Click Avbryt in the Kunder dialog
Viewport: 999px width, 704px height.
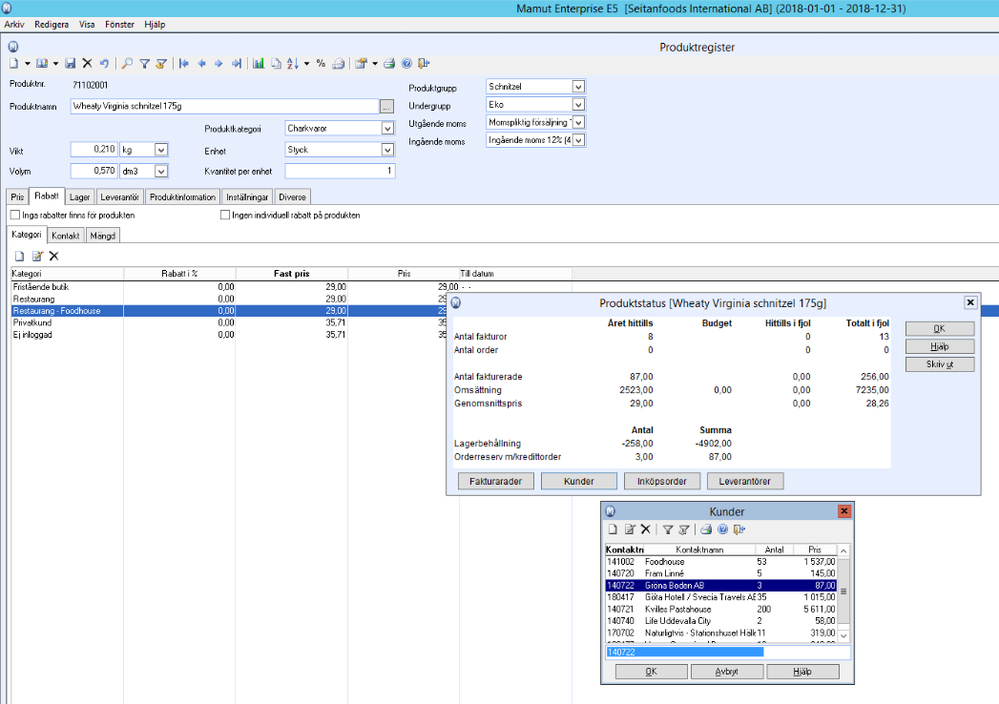pos(727,672)
